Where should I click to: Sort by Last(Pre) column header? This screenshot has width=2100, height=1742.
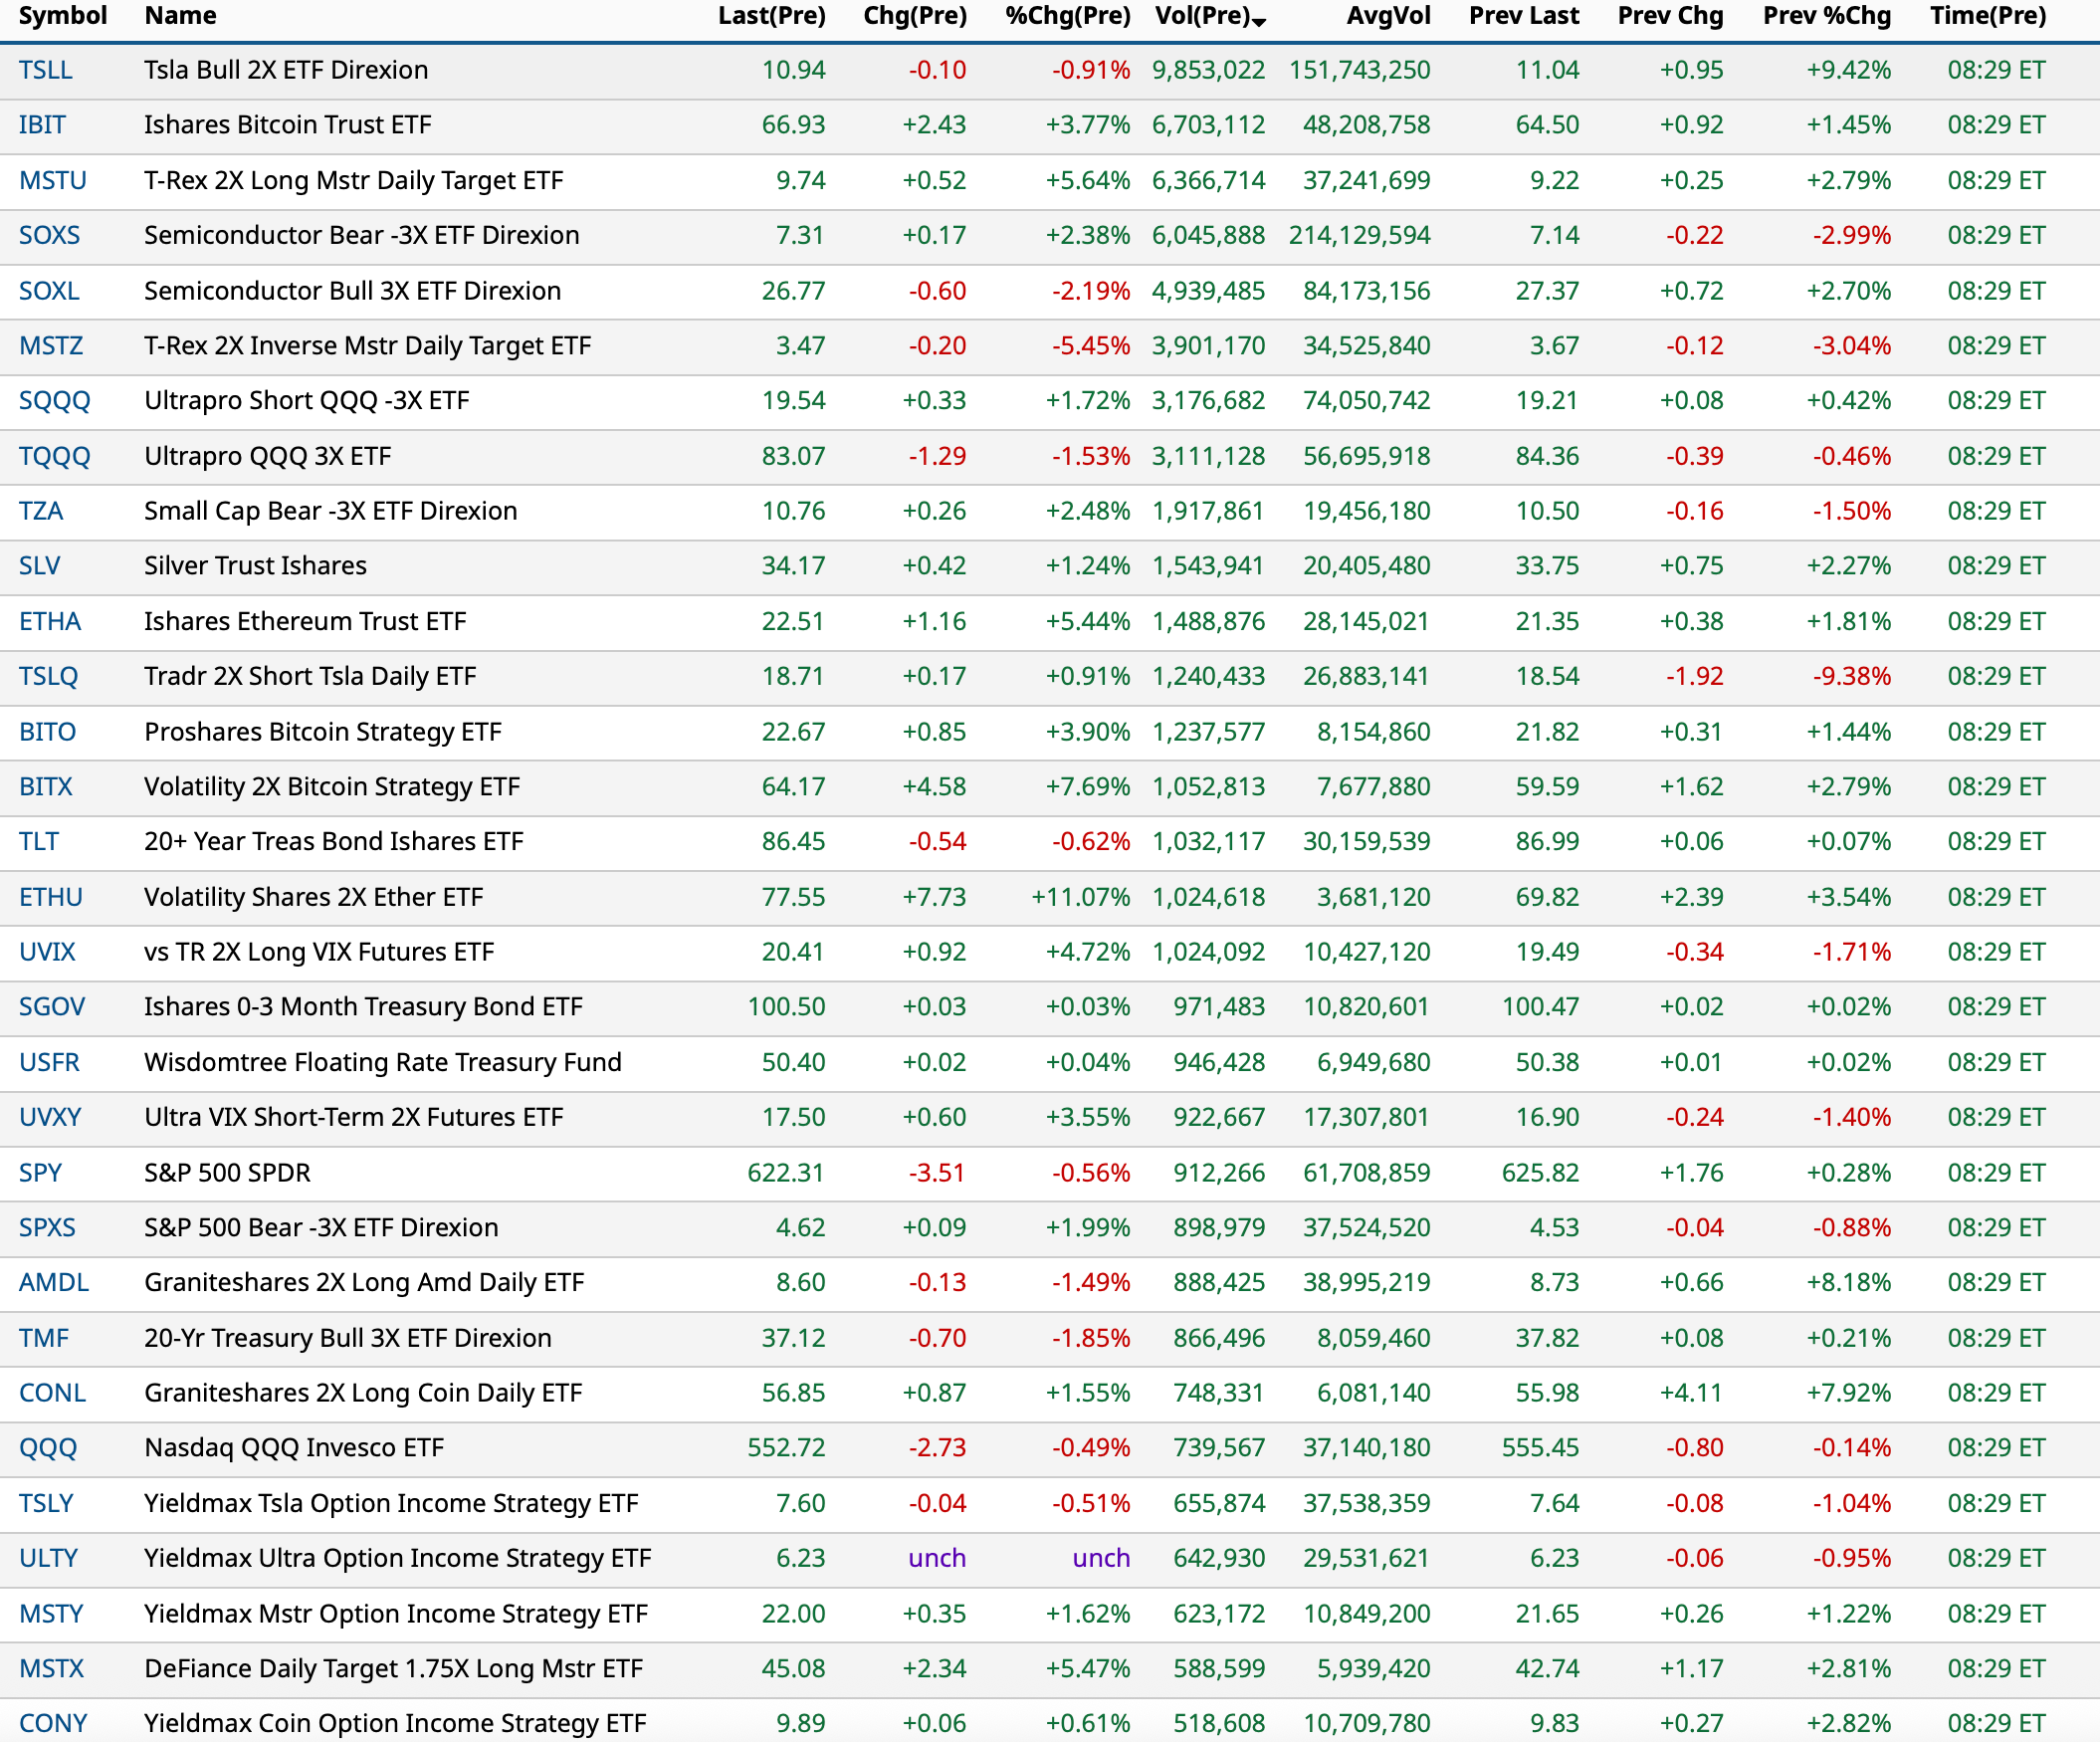point(771,16)
